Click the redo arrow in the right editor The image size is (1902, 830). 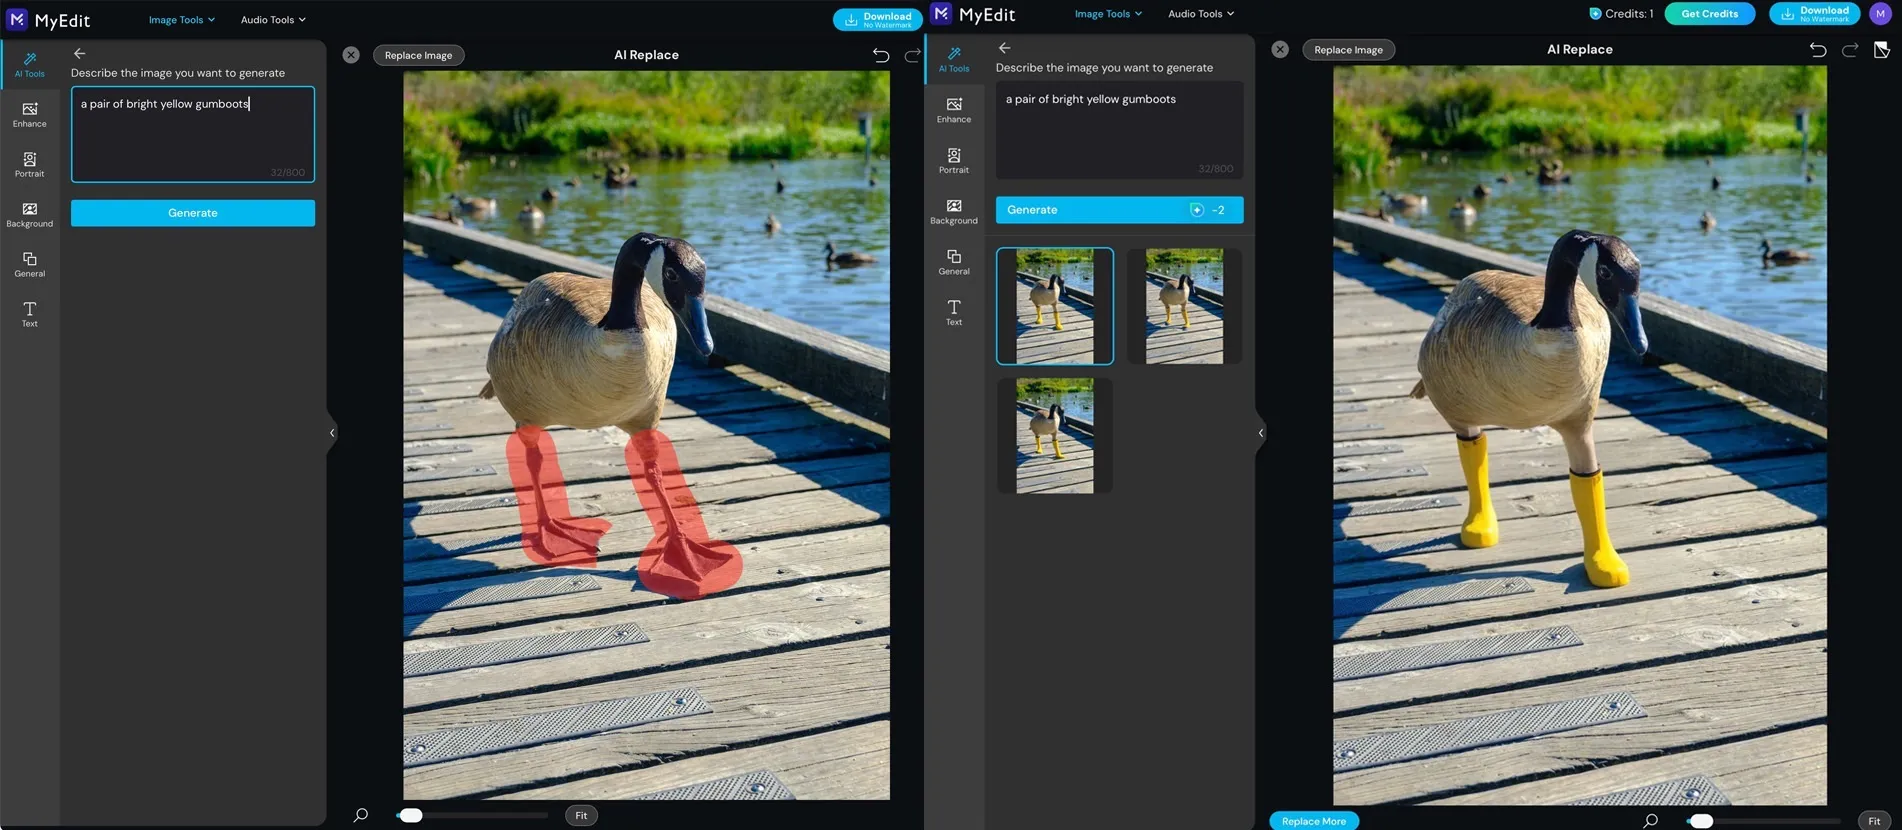(x=1850, y=50)
